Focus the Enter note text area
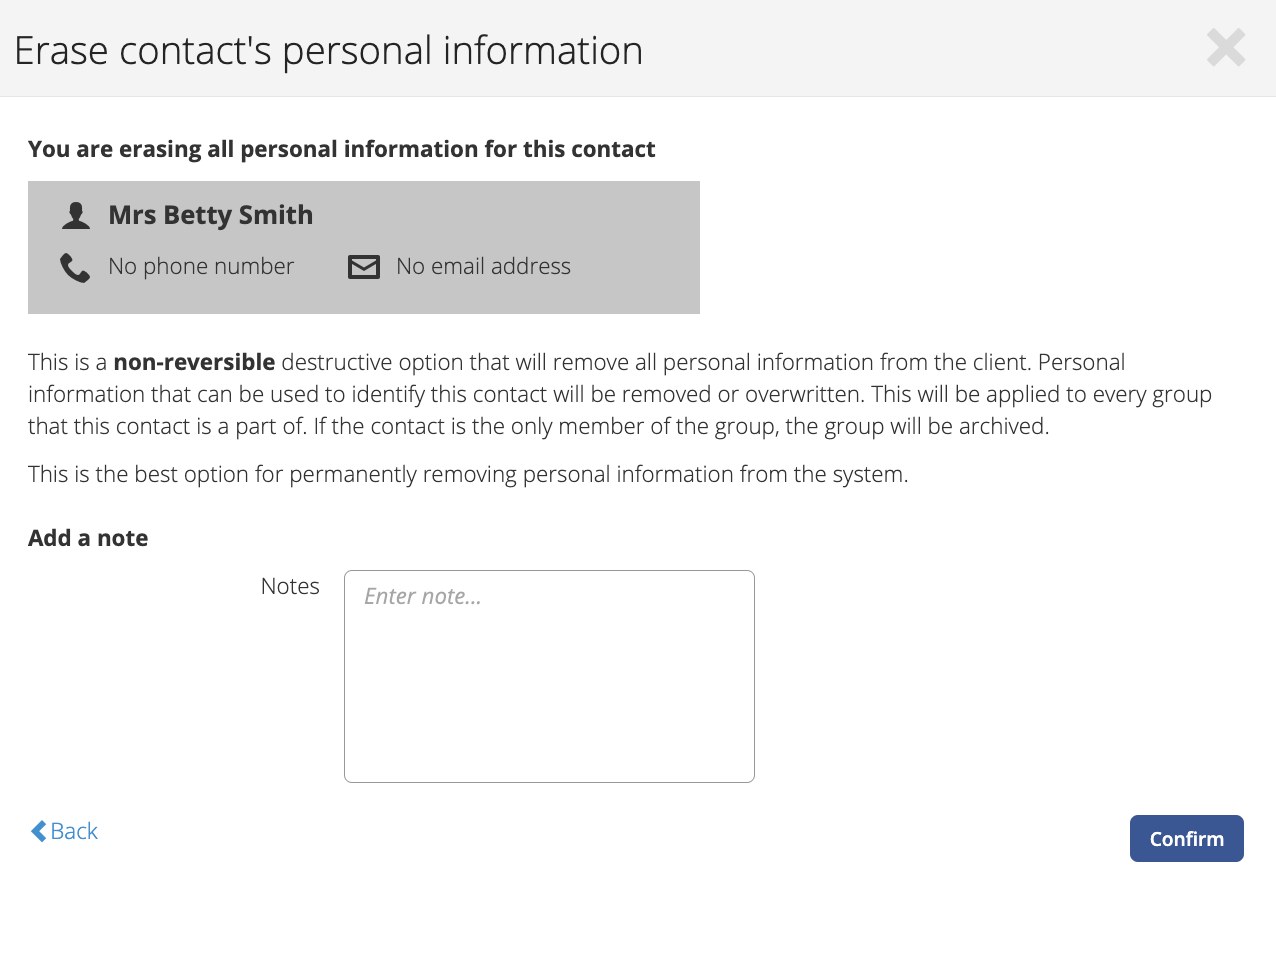This screenshot has width=1276, height=954. (x=549, y=676)
